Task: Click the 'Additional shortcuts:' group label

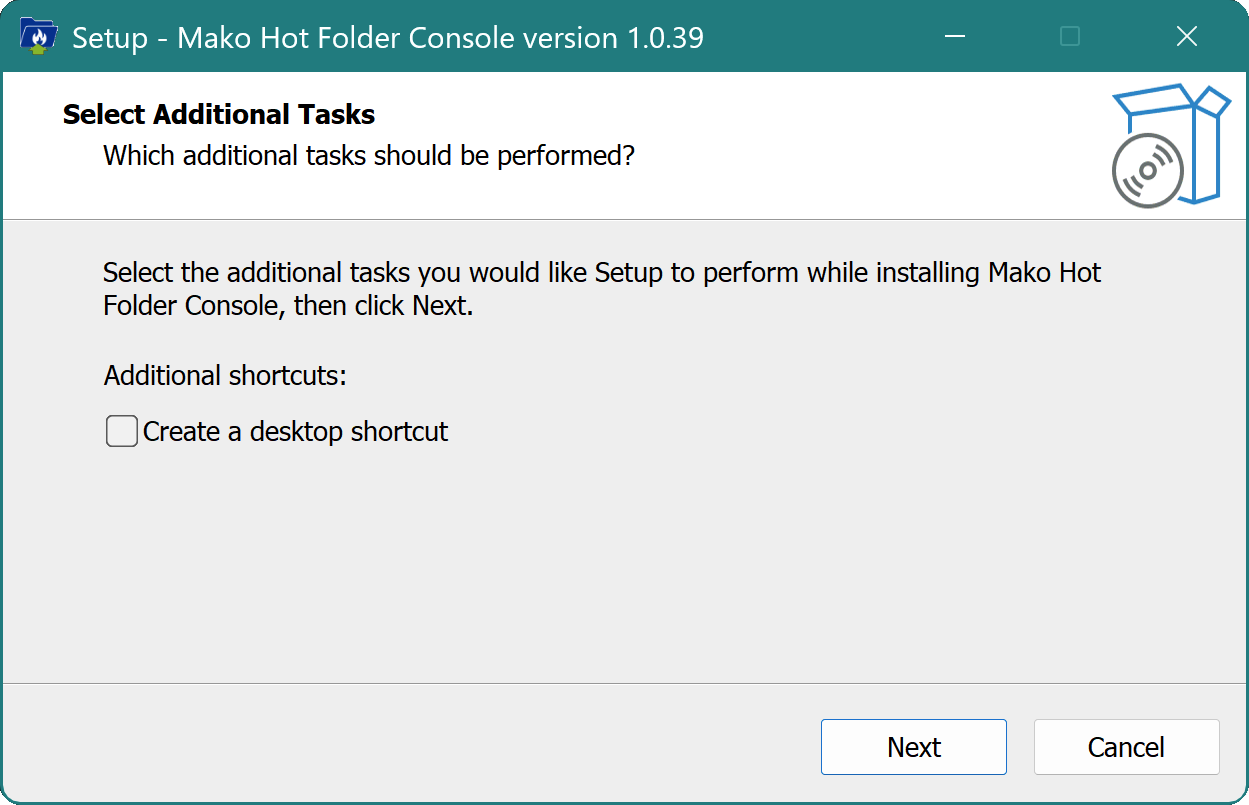Action: pyautogui.click(x=225, y=376)
